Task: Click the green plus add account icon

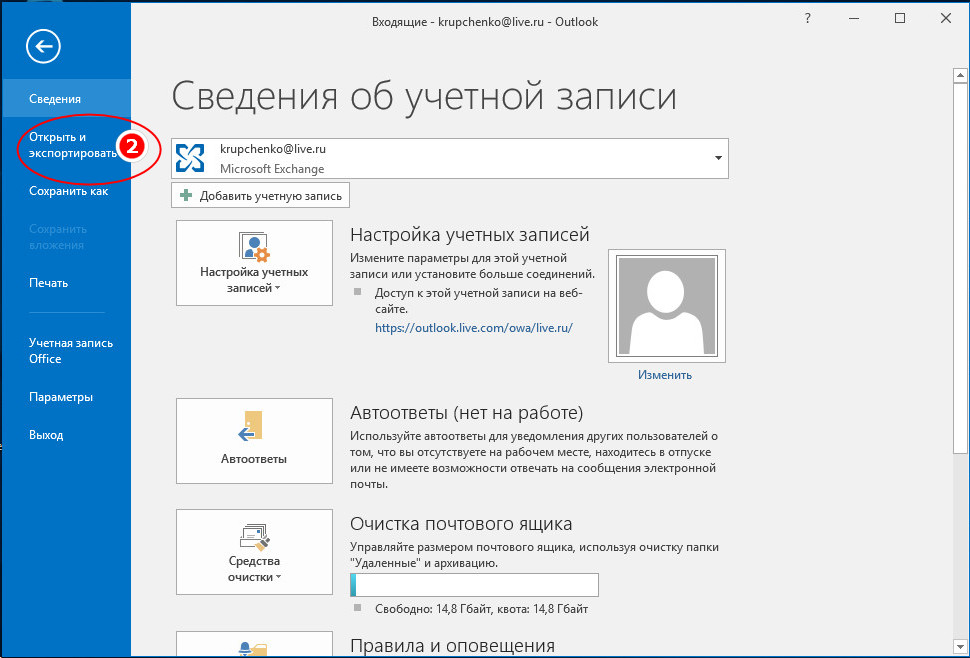Action: click(x=186, y=196)
